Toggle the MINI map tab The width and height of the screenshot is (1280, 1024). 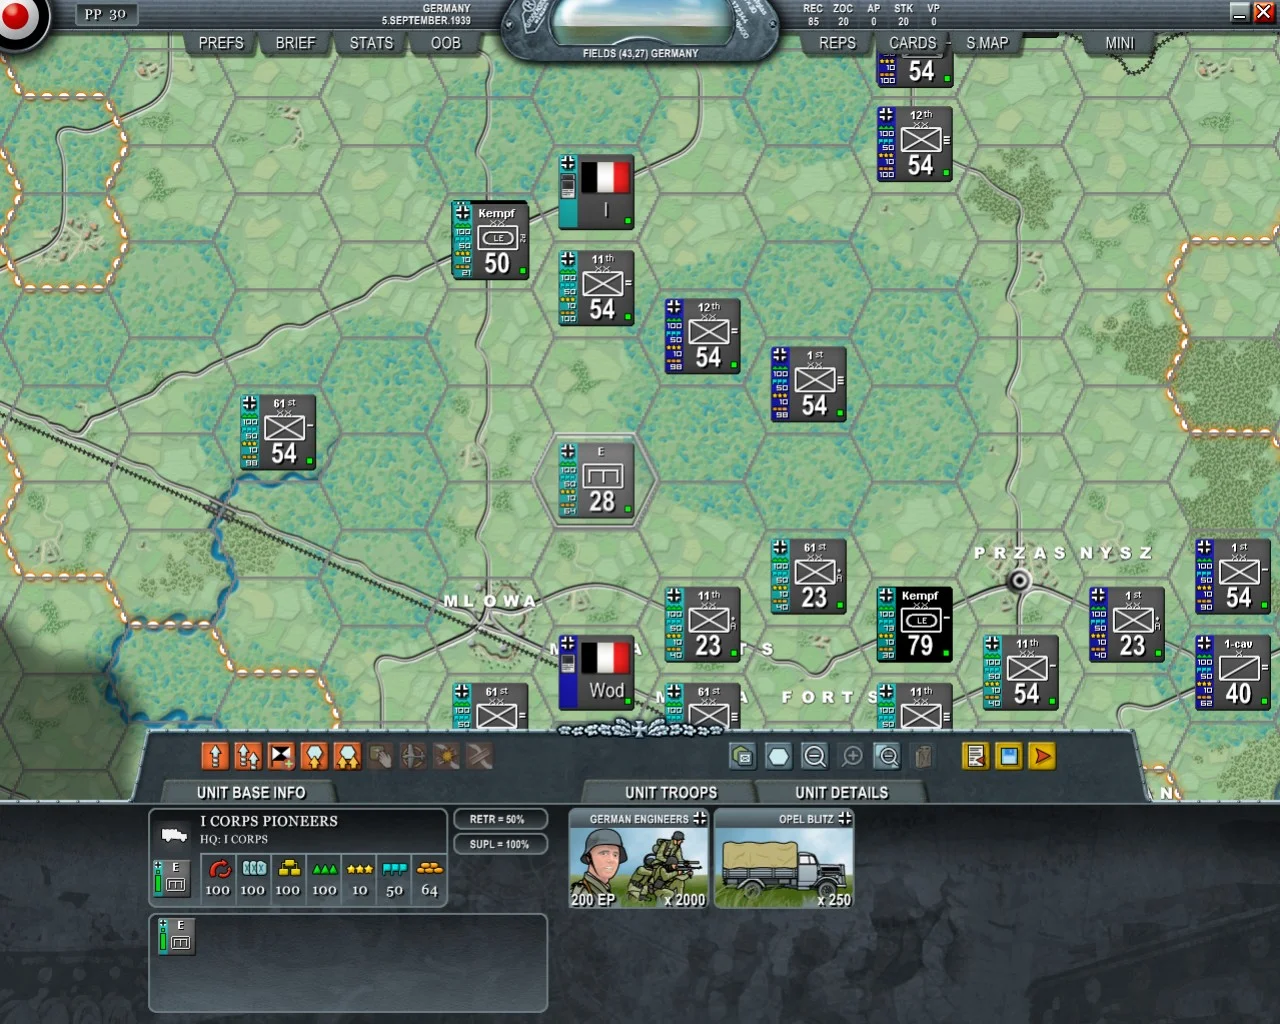click(x=1120, y=43)
